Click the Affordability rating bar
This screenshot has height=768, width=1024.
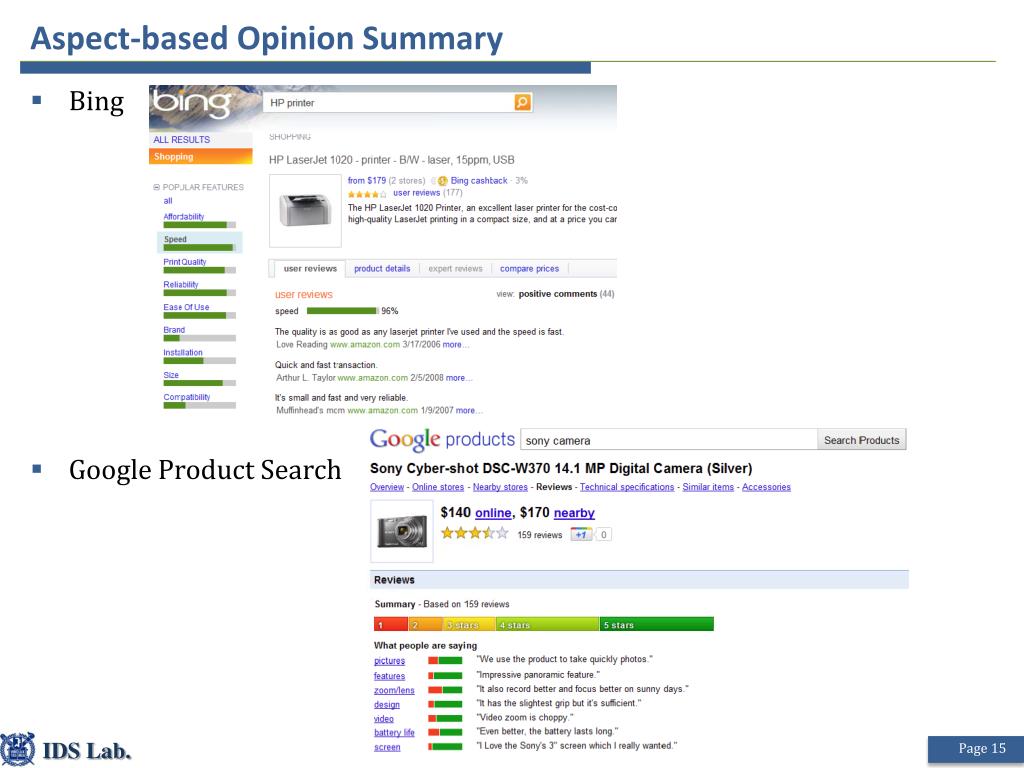pyautogui.click(x=199, y=225)
